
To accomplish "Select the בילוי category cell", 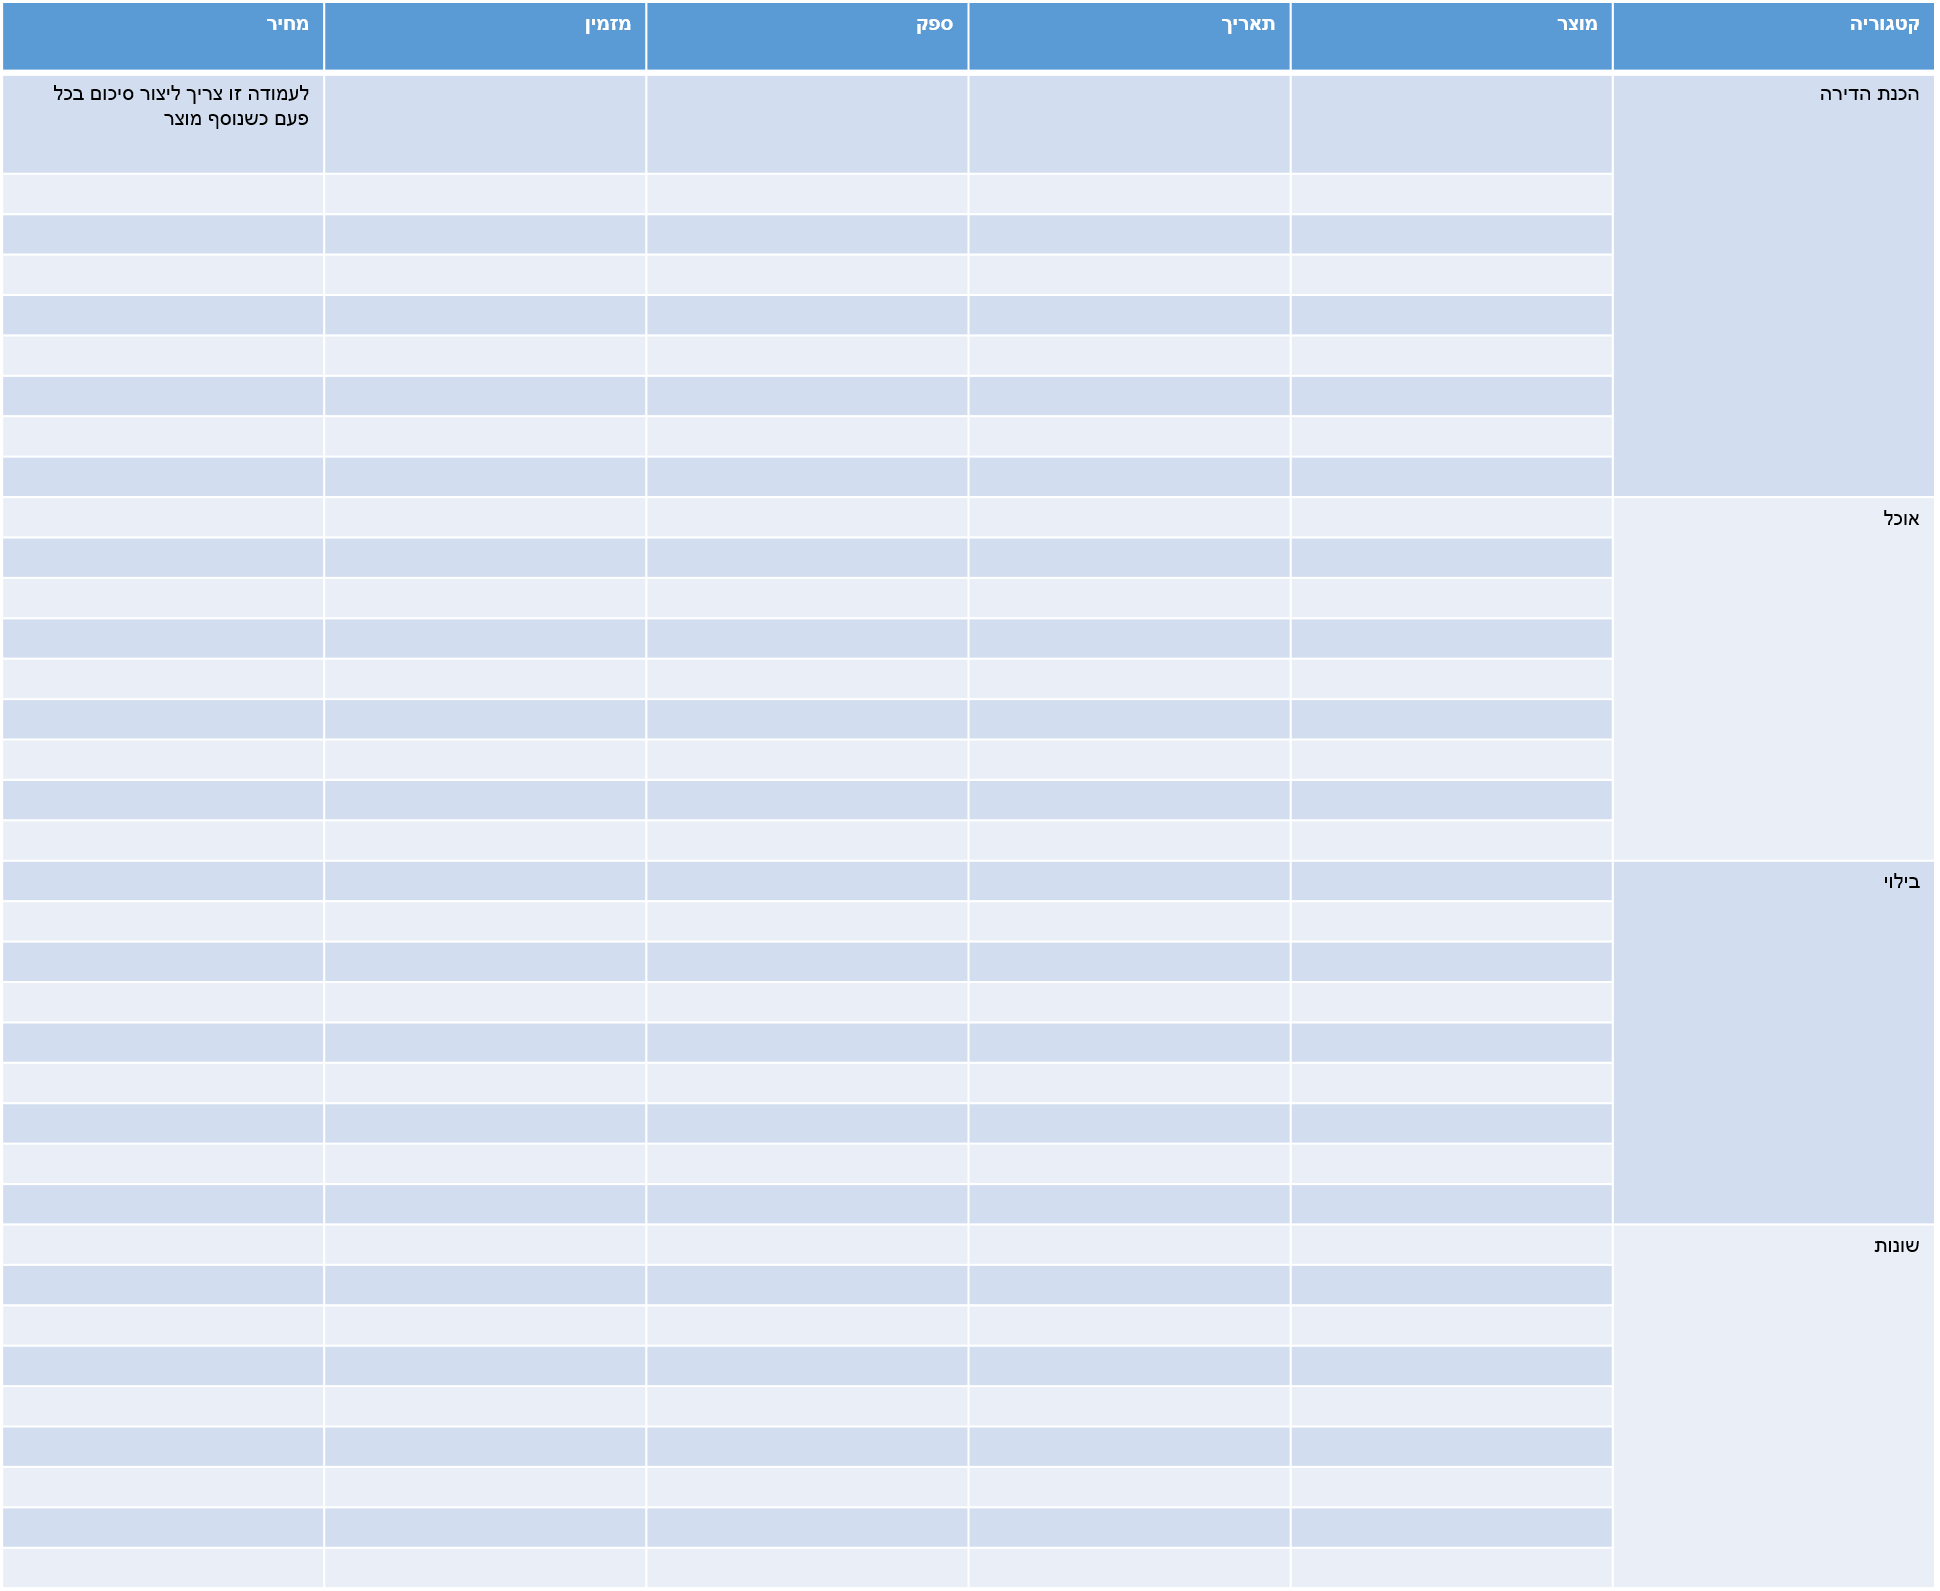I will [1773, 1042].
